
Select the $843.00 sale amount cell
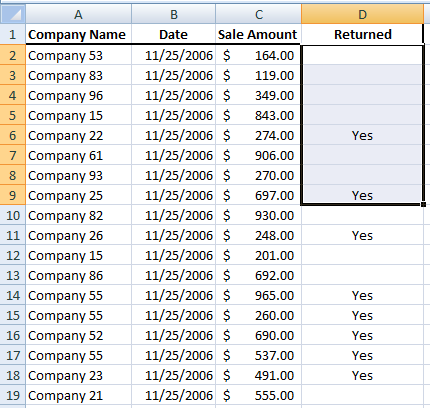coord(259,115)
